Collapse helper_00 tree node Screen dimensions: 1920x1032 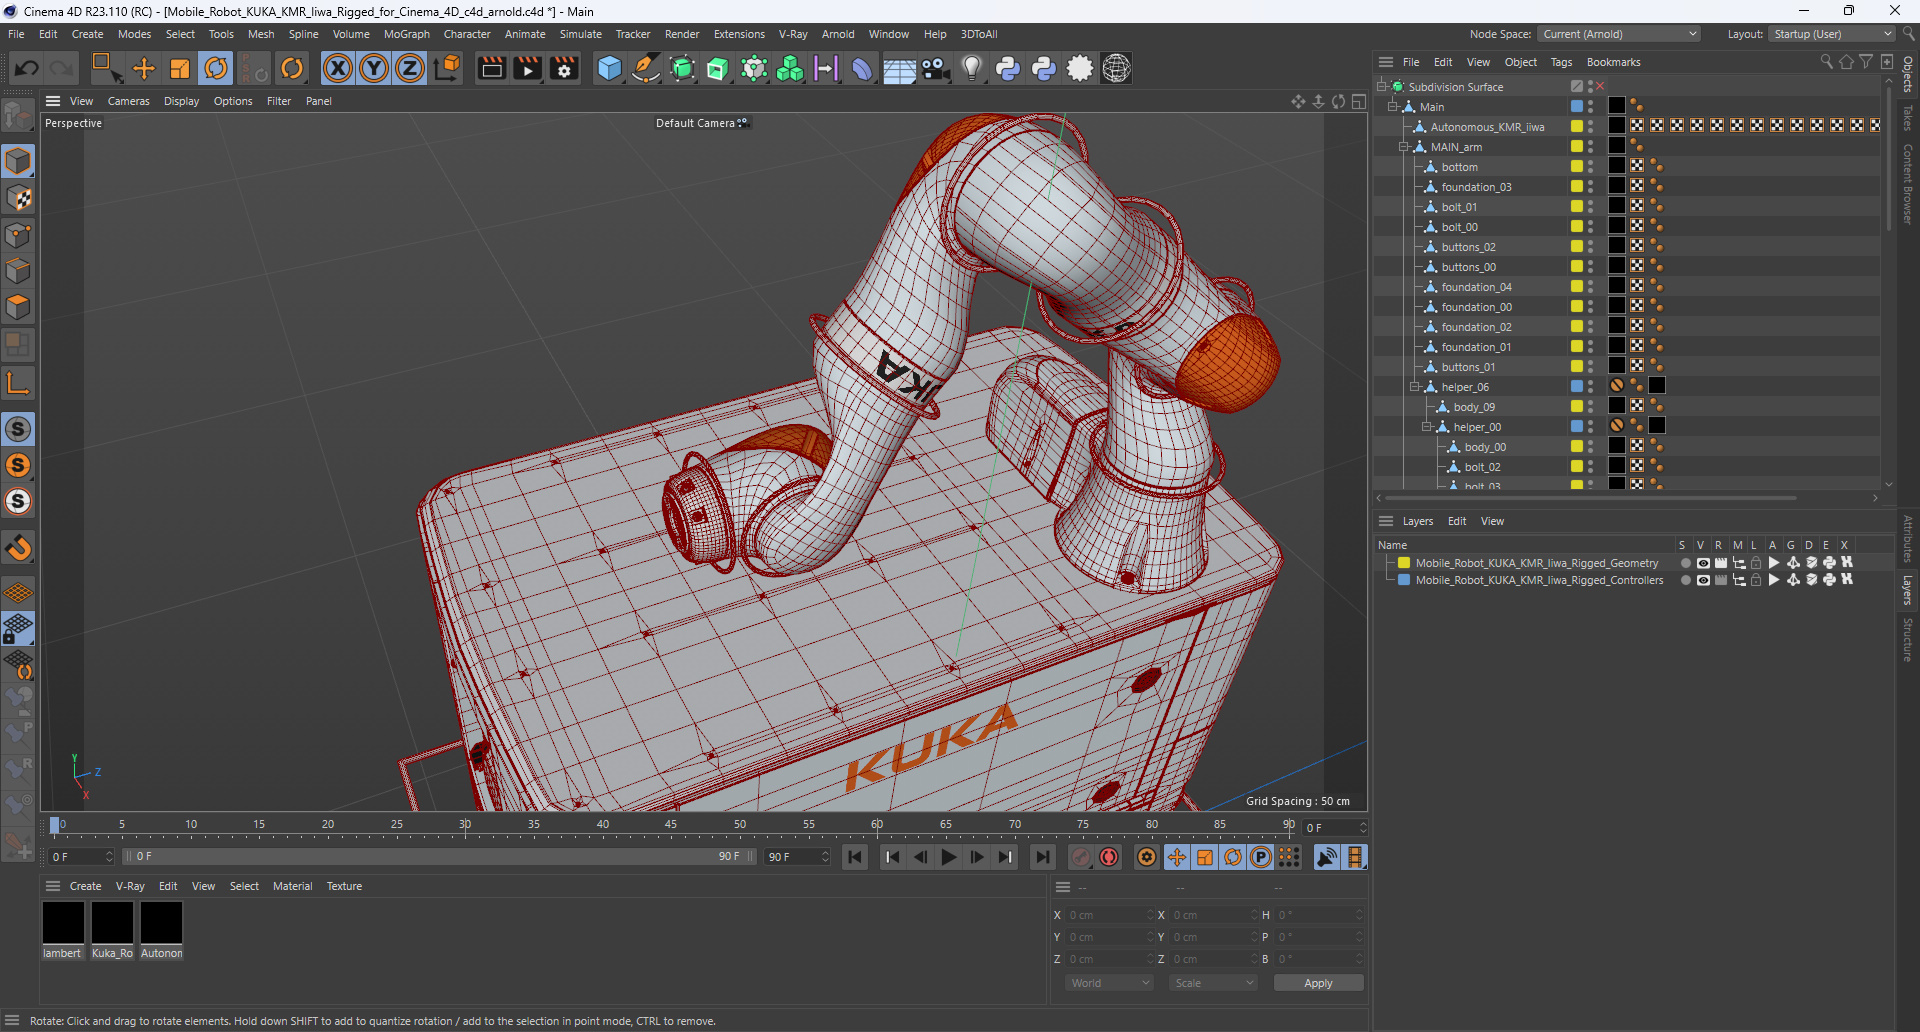1426,427
